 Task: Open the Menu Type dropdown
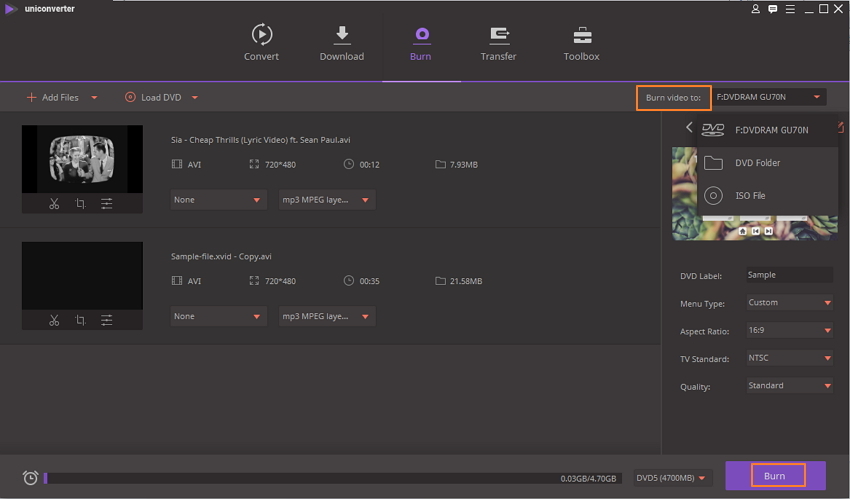pyautogui.click(x=789, y=302)
